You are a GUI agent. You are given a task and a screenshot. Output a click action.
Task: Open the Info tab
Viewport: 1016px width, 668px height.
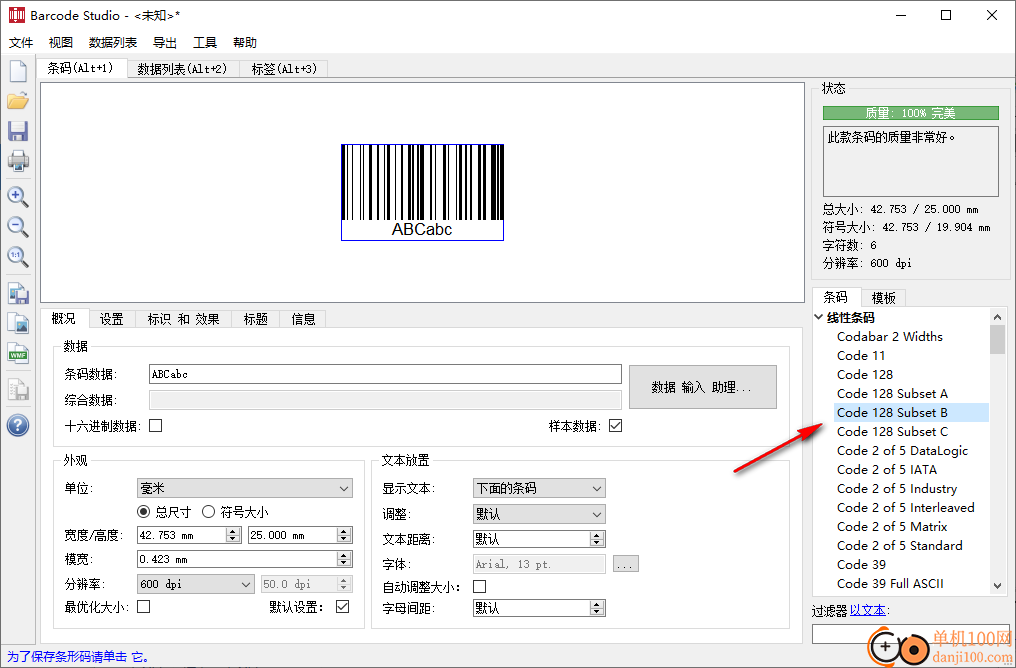[303, 319]
